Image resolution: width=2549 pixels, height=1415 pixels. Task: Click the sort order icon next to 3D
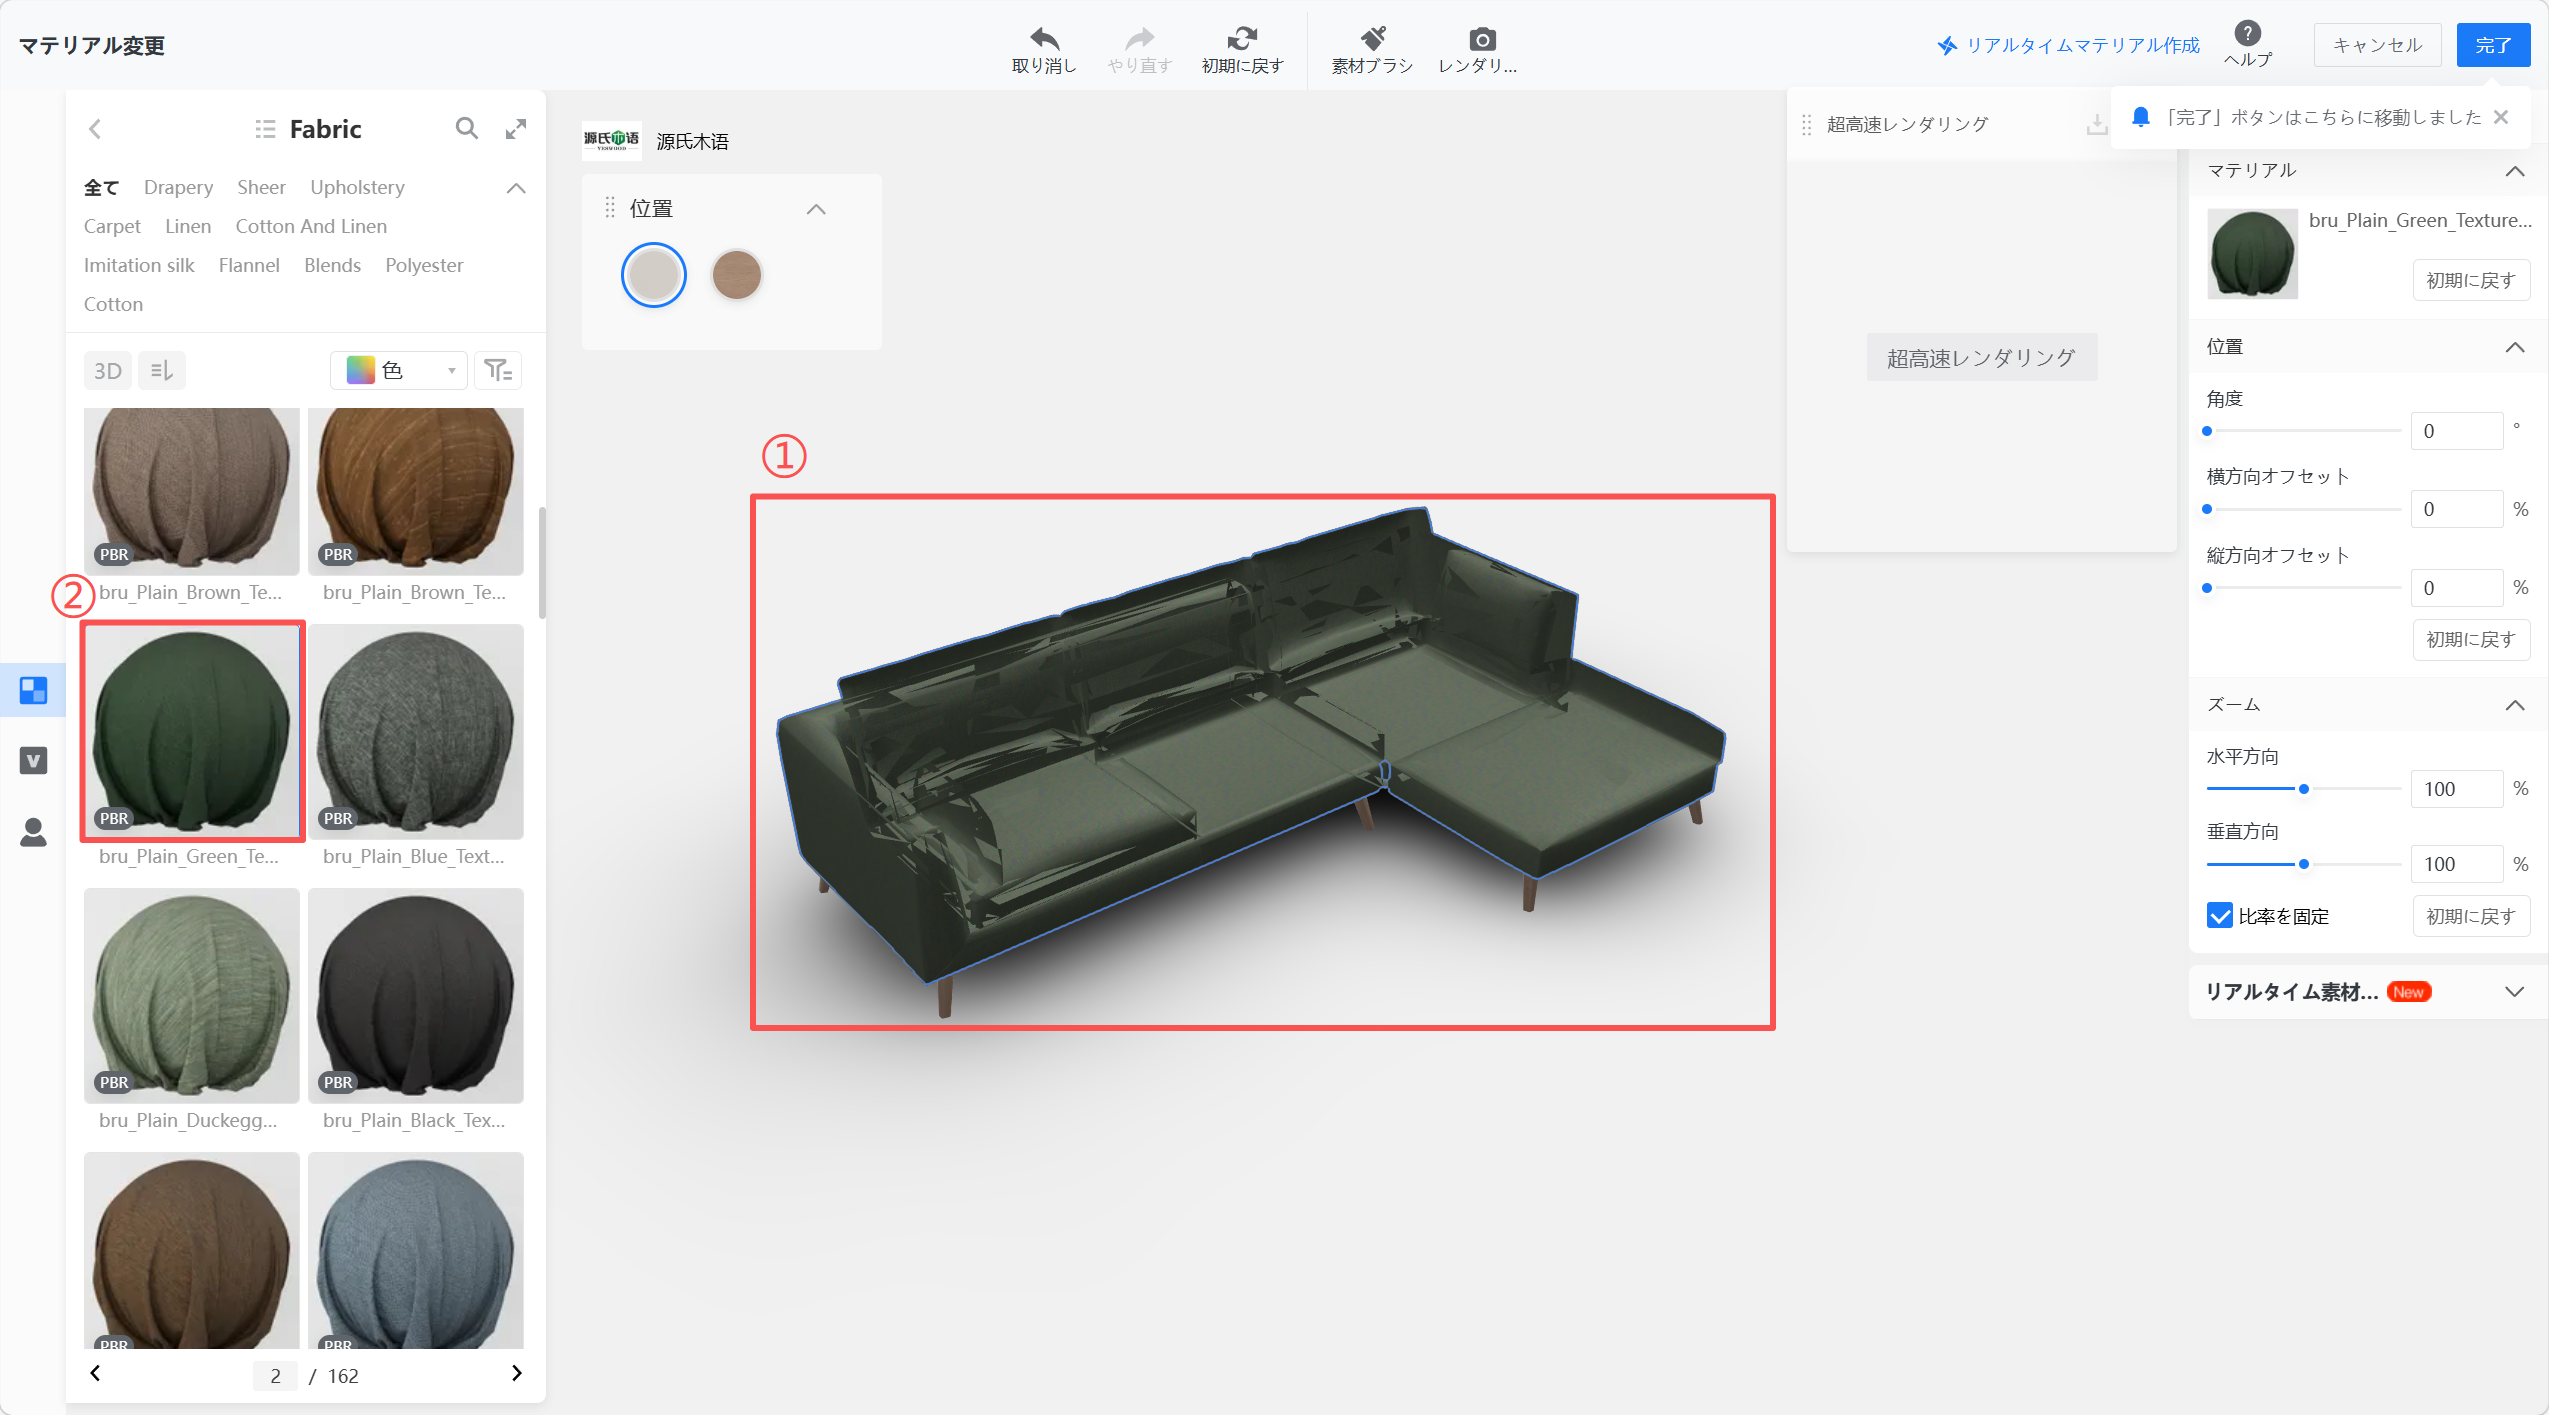[x=162, y=371]
